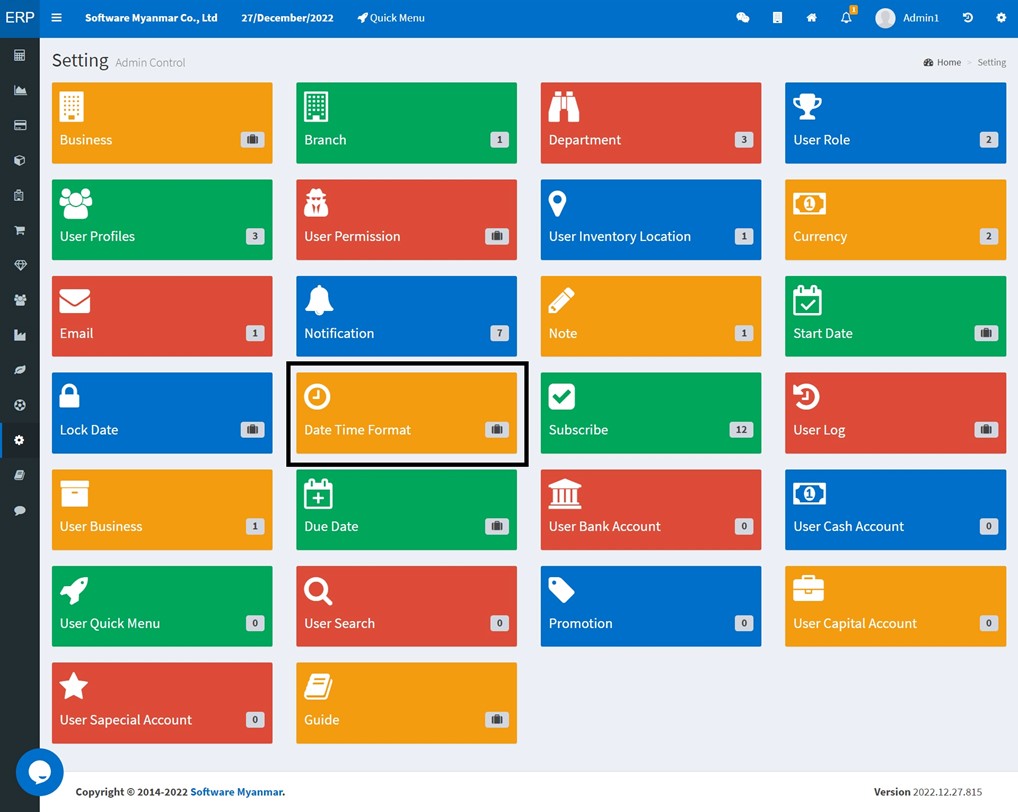Image resolution: width=1018 pixels, height=812 pixels.
Task: Open the User Permission tile
Action: 406,219
